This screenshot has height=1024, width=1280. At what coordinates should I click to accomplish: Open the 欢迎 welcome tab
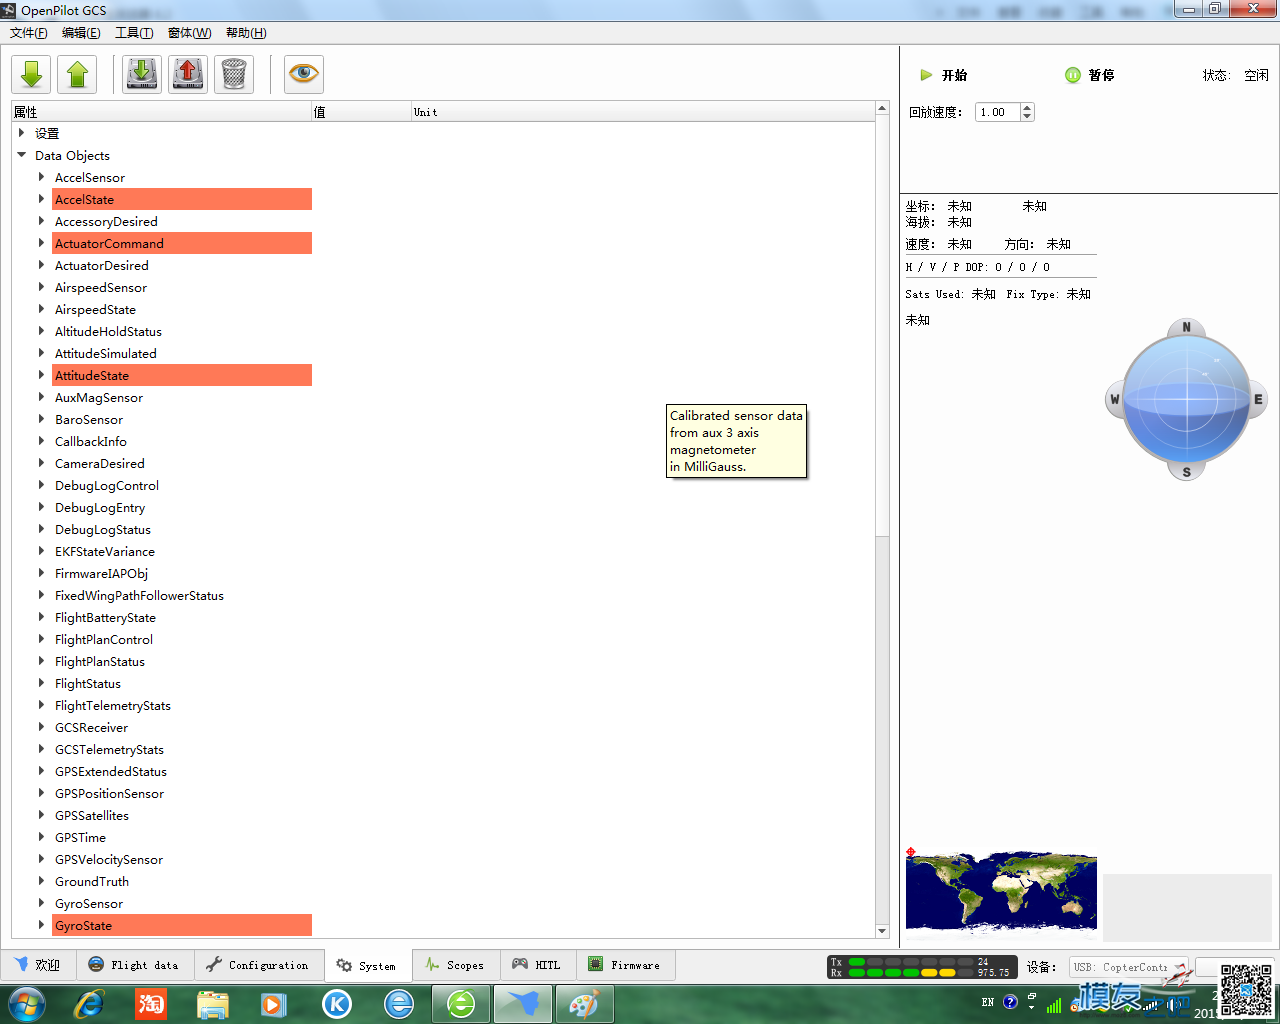[x=38, y=965]
